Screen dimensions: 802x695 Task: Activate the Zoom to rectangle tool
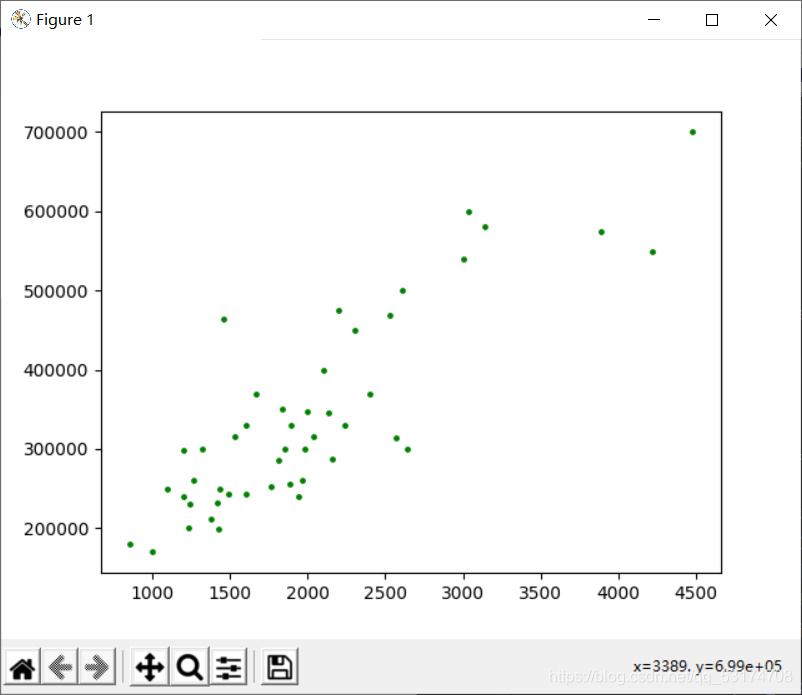coord(190,667)
